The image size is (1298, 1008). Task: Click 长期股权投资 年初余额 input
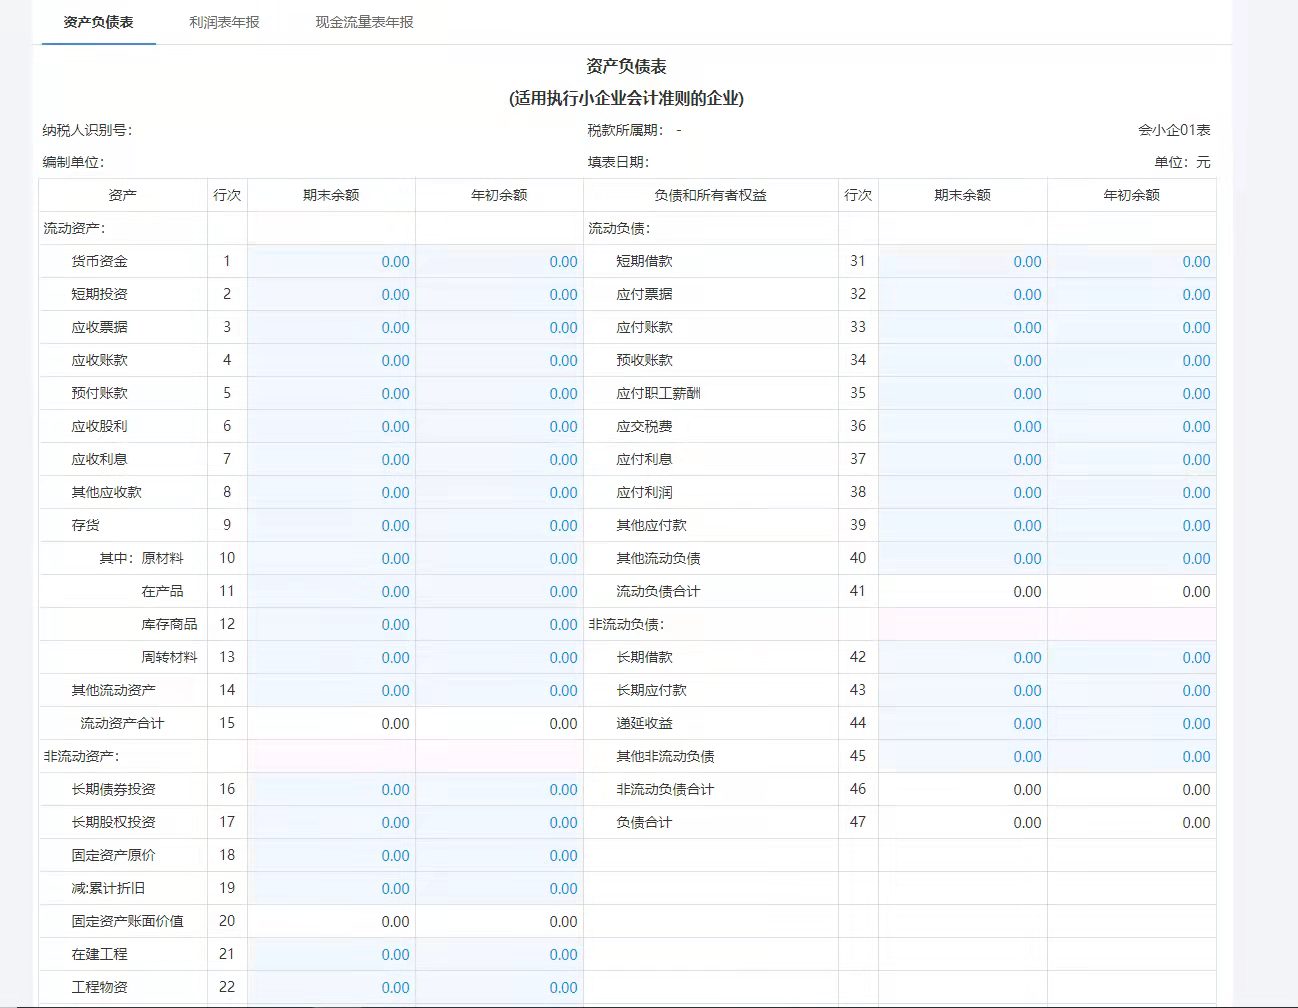pyautogui.click(x=499, y=823)
